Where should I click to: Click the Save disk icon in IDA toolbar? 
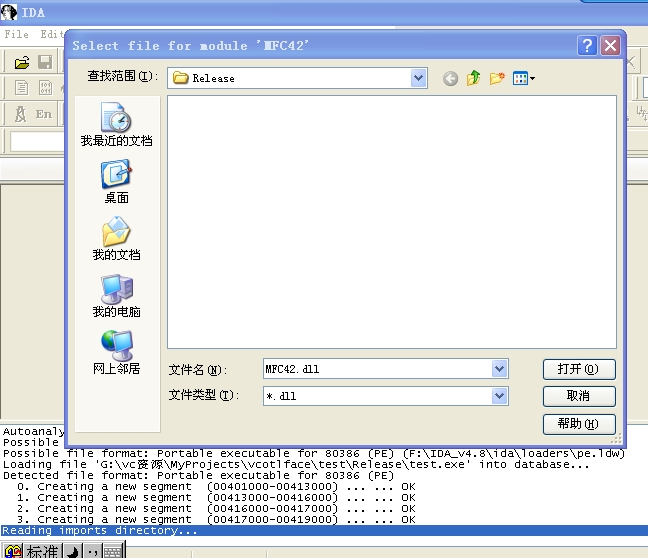point(45,62)
